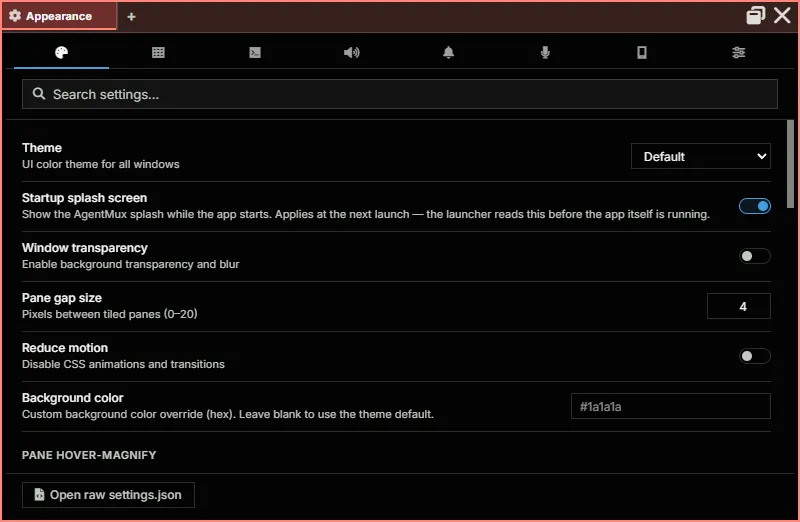Image resolution: width=800 pixels, height=522 pixels.
Task: Select the microphone settings section
Action: [545, 53]
